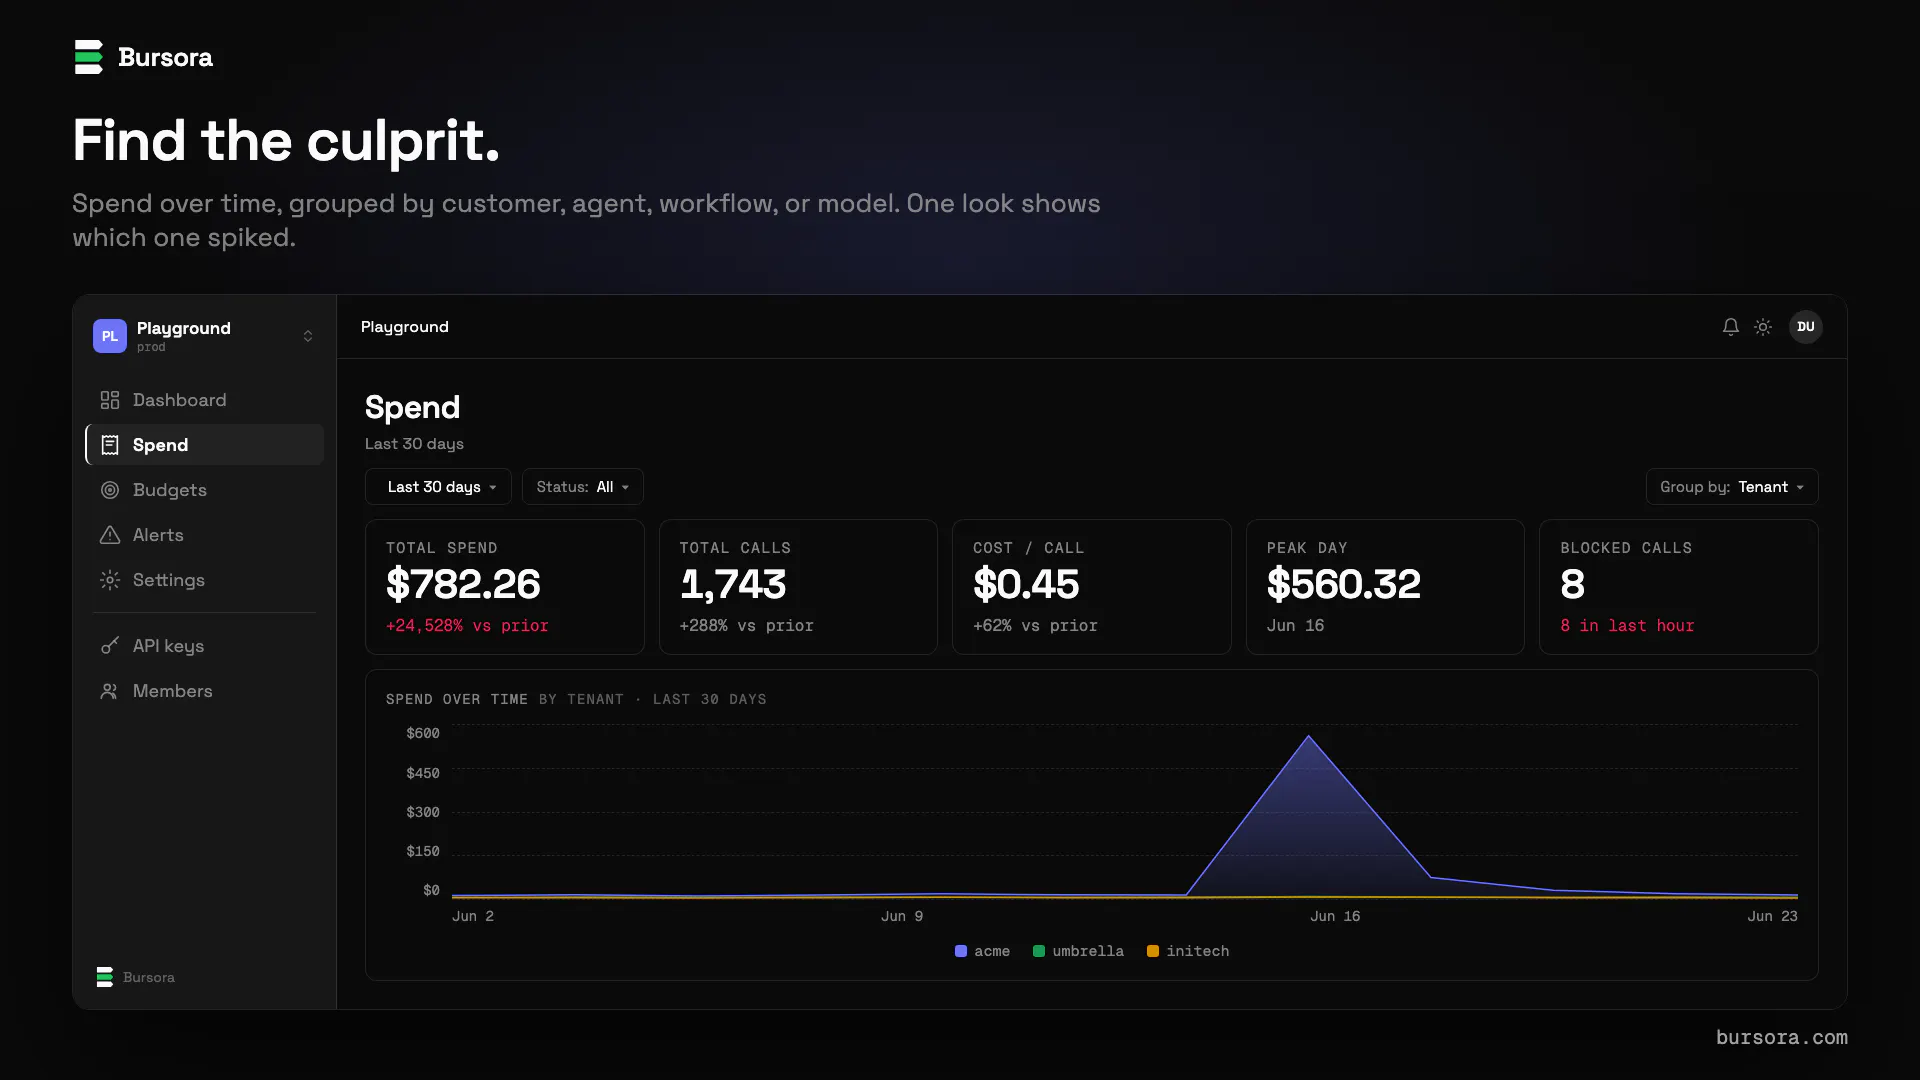
Task: Select the Spend sidebar item
Action: click(204, 445)
